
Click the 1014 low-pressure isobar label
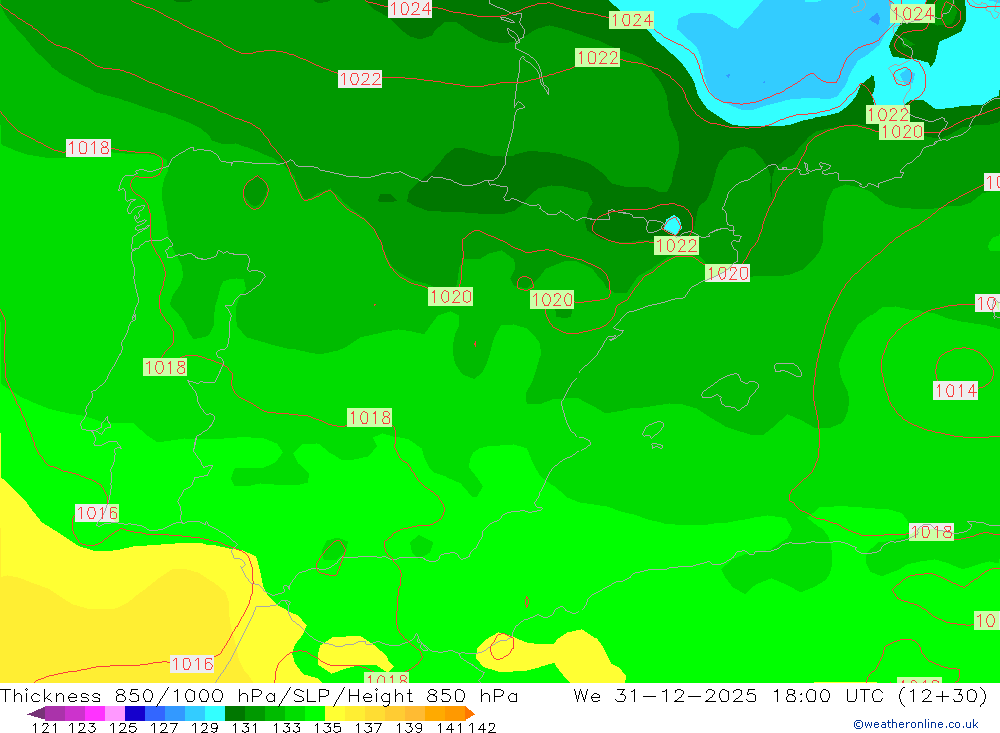955,390
